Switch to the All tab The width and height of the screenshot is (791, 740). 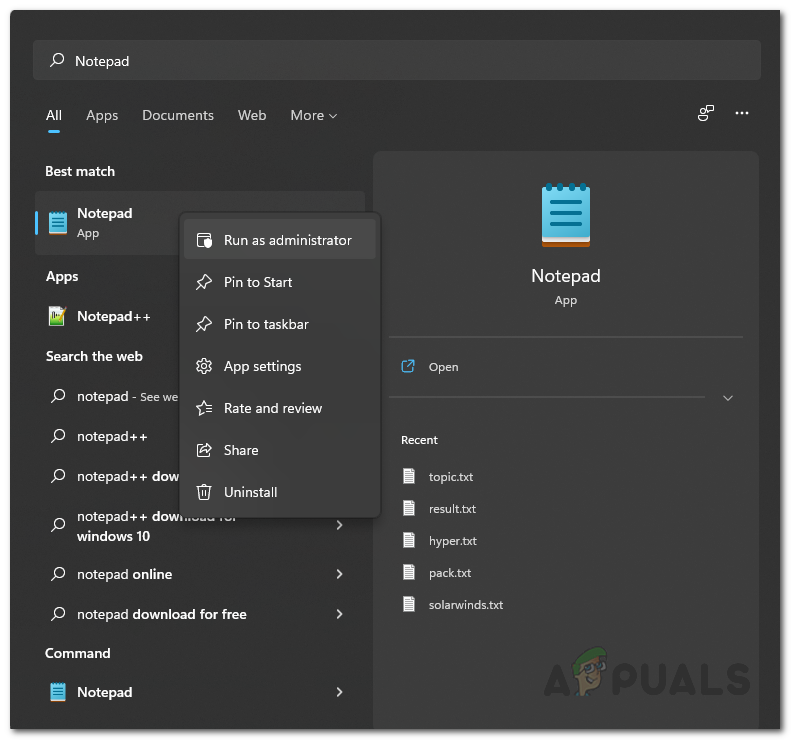(53, 116)
